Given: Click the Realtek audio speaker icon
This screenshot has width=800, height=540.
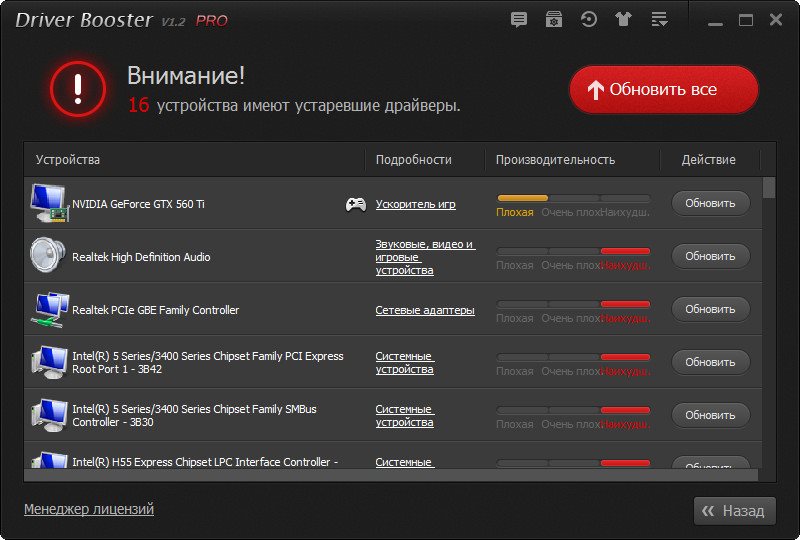Looking at the screenshot, I should coord(47,255).
